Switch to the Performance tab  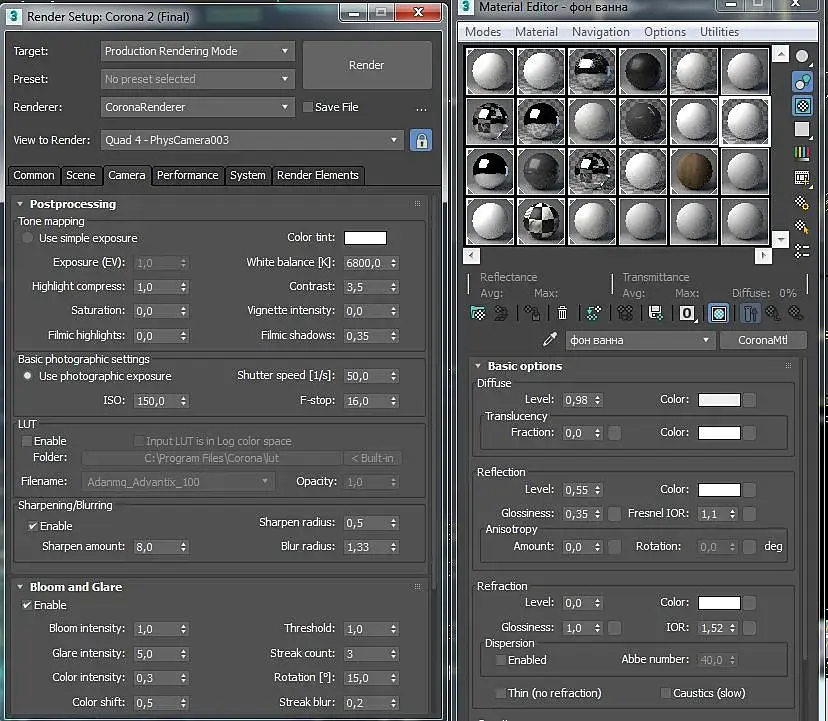coord(187,175)
